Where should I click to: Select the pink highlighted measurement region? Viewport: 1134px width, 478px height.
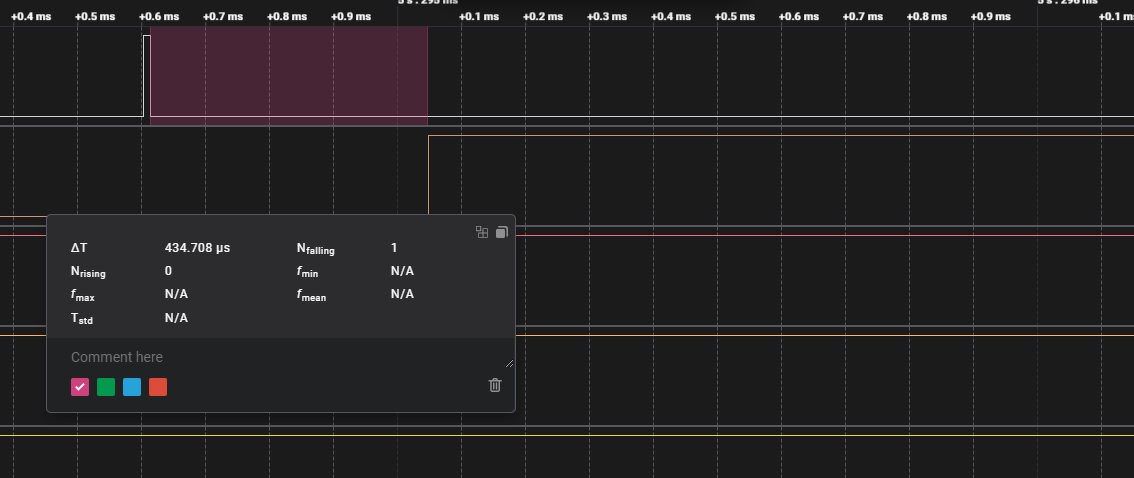point(288,75)
